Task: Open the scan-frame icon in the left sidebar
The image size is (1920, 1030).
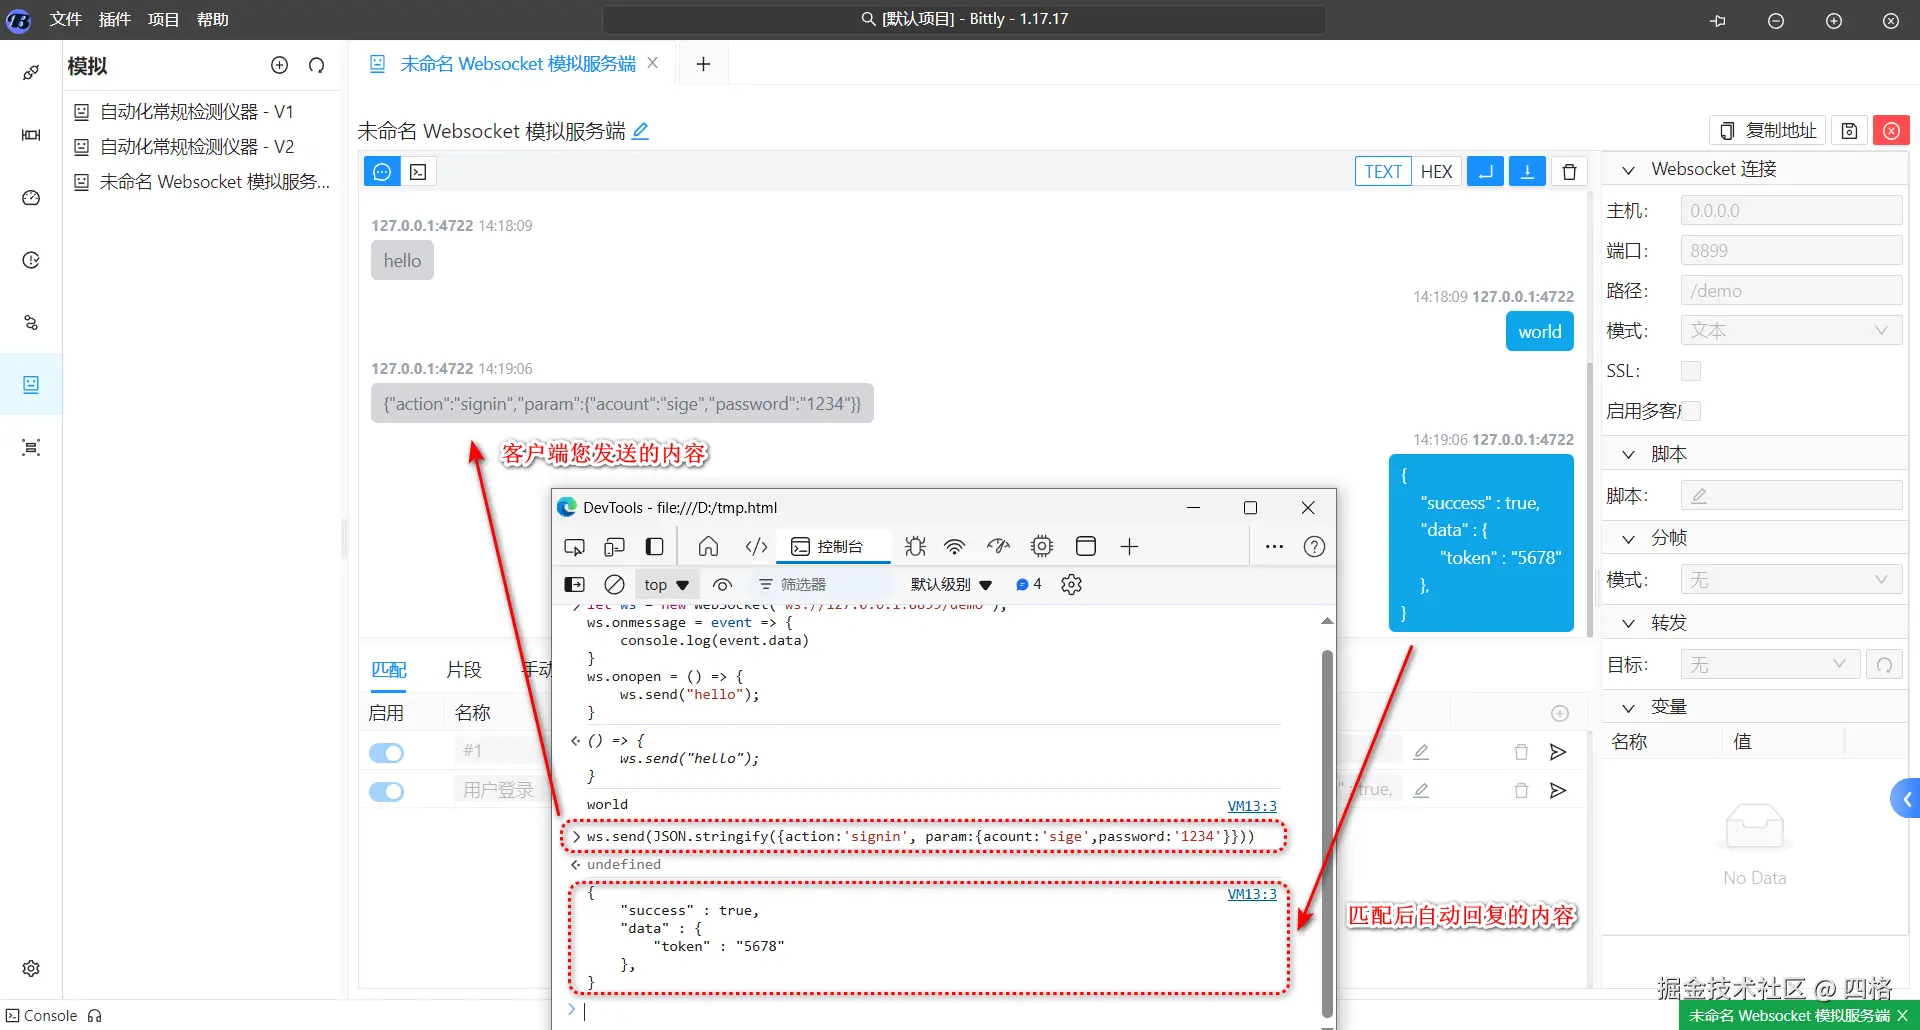Action: [31, 447]
